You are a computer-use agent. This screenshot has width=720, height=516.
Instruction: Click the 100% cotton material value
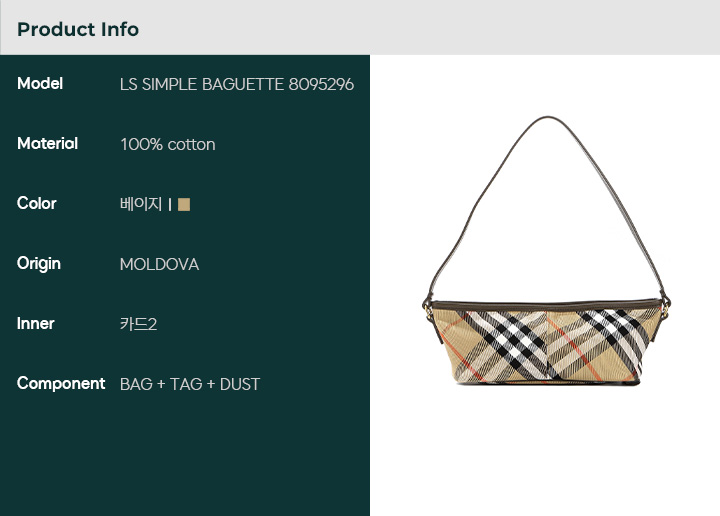(x=167, y=145)
